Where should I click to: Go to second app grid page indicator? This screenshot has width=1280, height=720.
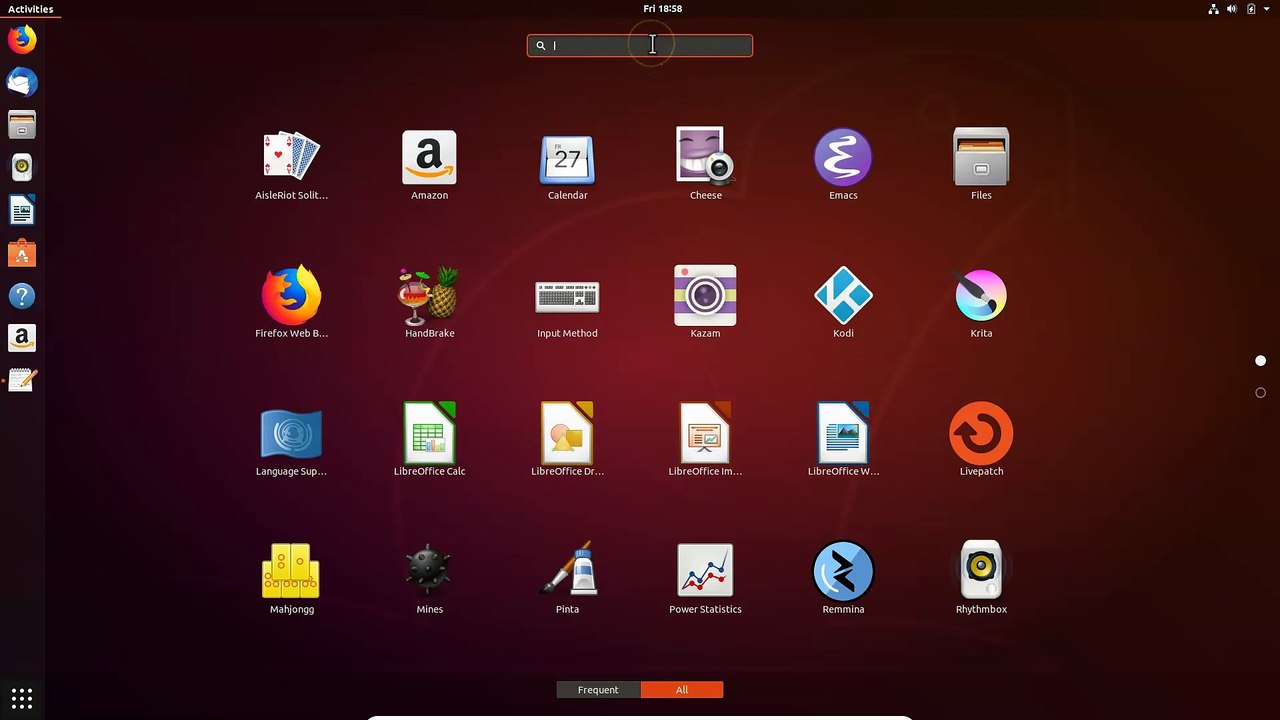(x=1260, y=392)
